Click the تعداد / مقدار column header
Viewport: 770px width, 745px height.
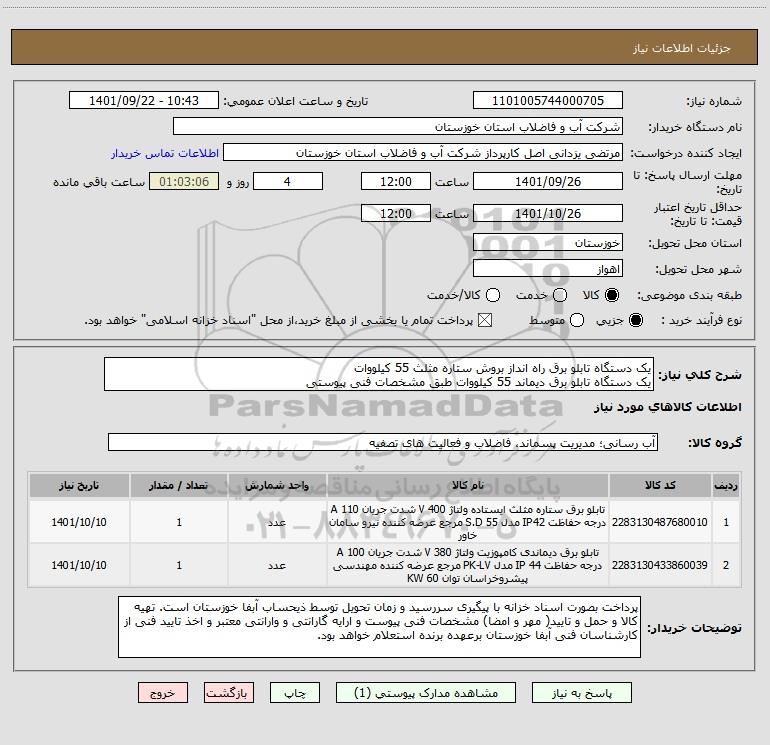point(179,486)
